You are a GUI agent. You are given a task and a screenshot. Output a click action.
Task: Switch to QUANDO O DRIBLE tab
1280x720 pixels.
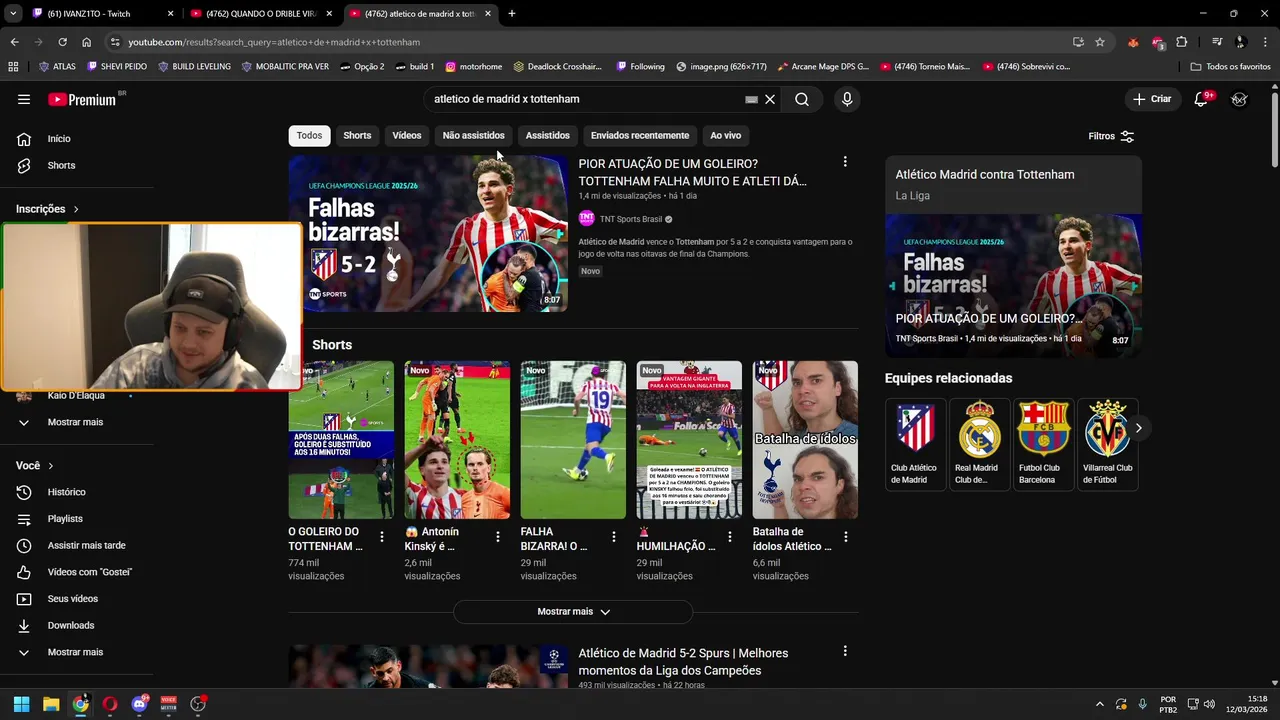click(x=264, y=14)
